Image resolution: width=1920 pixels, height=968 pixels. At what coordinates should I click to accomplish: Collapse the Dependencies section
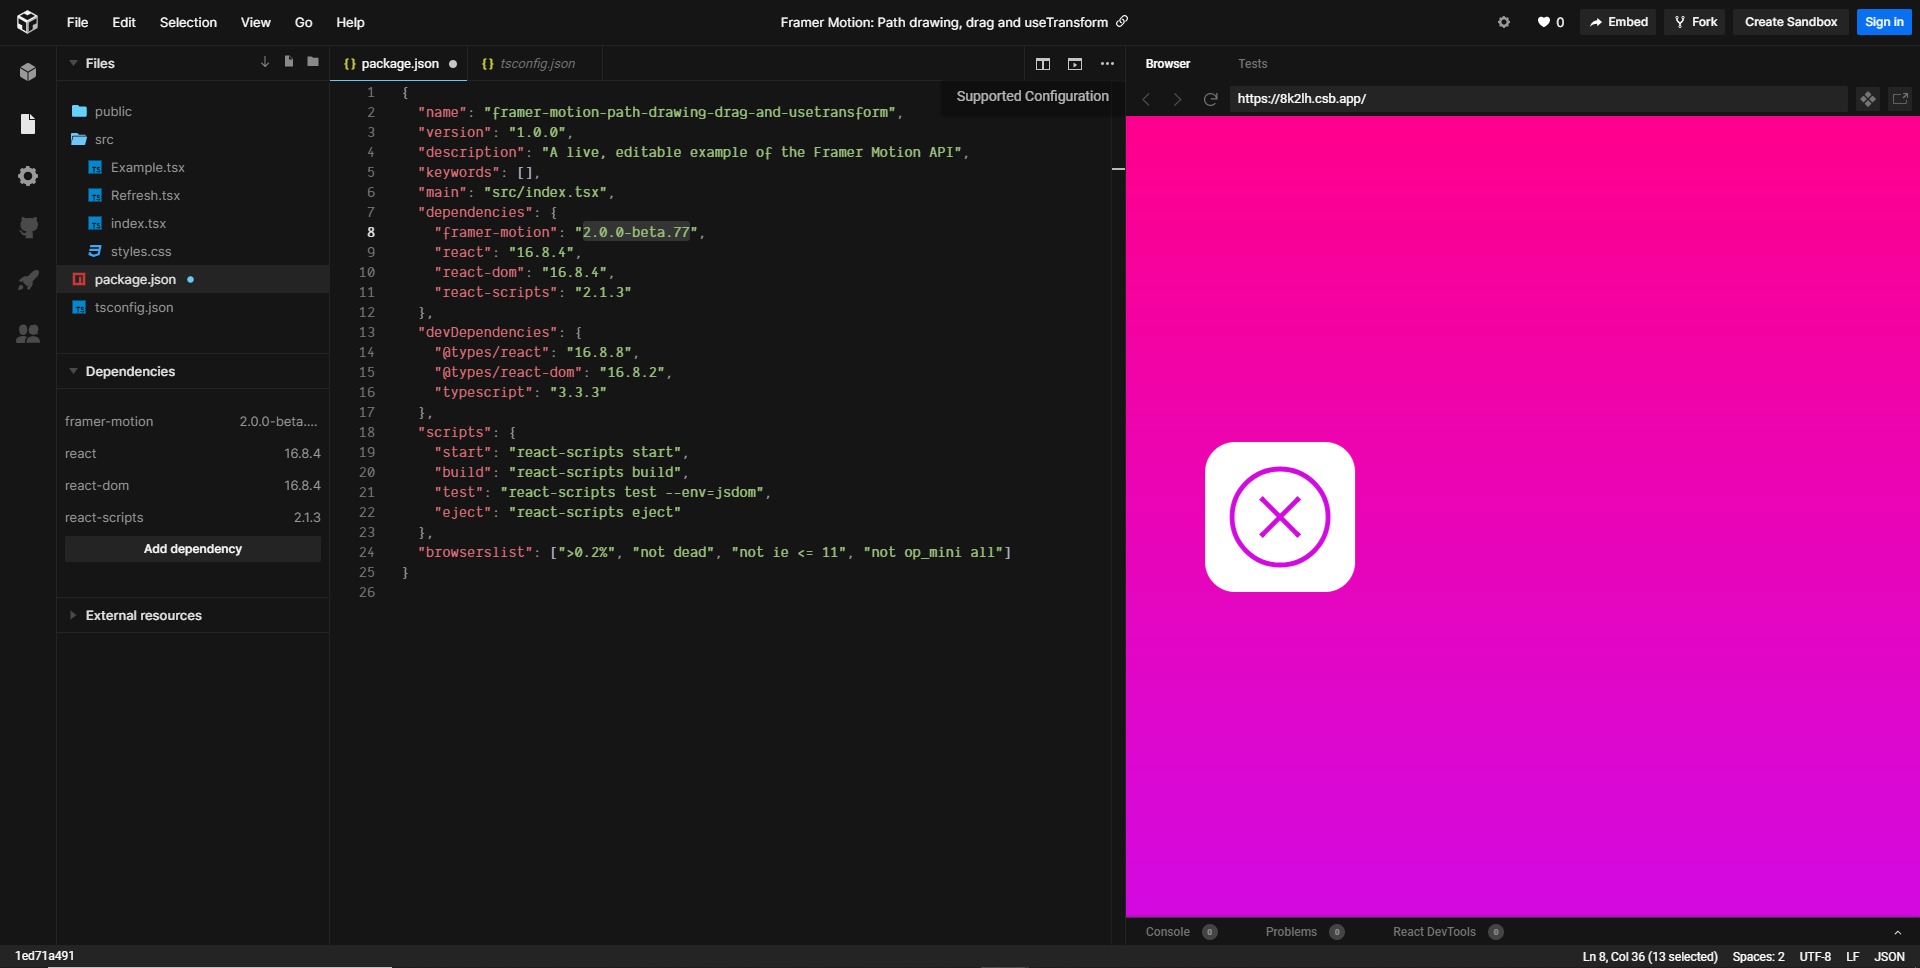72,371
